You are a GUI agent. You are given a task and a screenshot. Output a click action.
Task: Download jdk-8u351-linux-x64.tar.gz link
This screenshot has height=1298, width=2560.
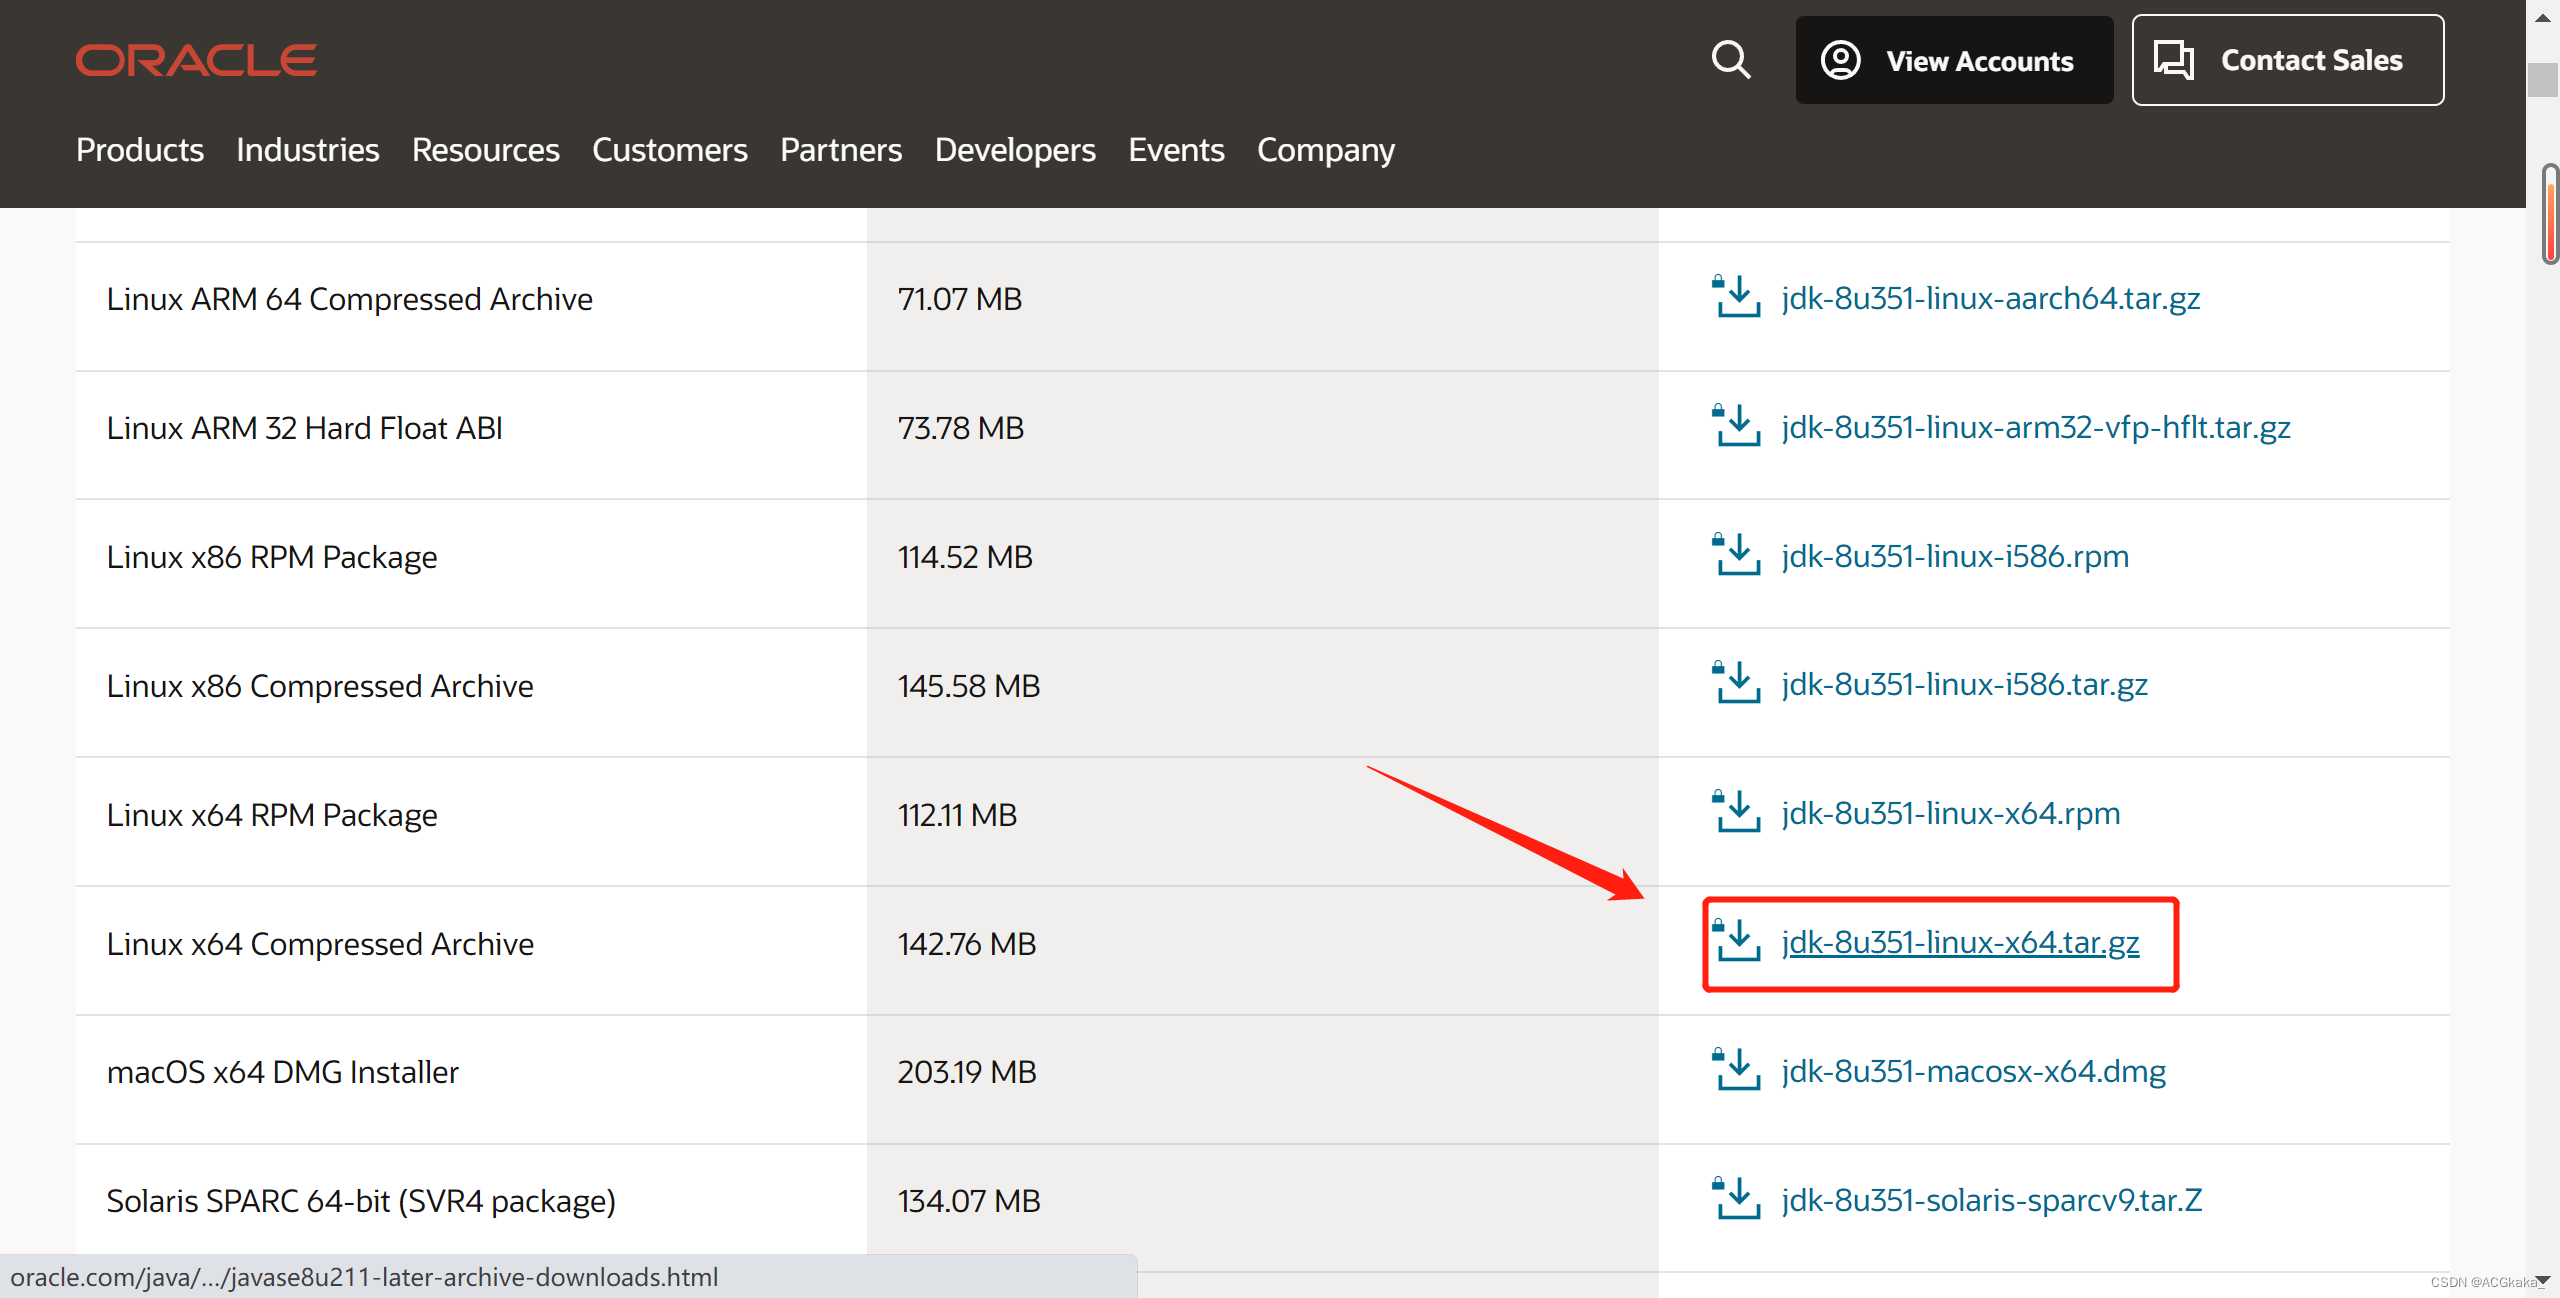[1961, 942]
